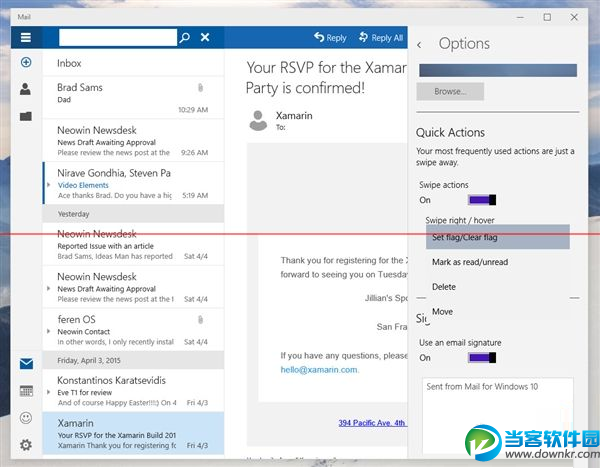Open Konstantinos Karatsevidis email
Viewport: 601px width, 468px height.
(133, 391)
